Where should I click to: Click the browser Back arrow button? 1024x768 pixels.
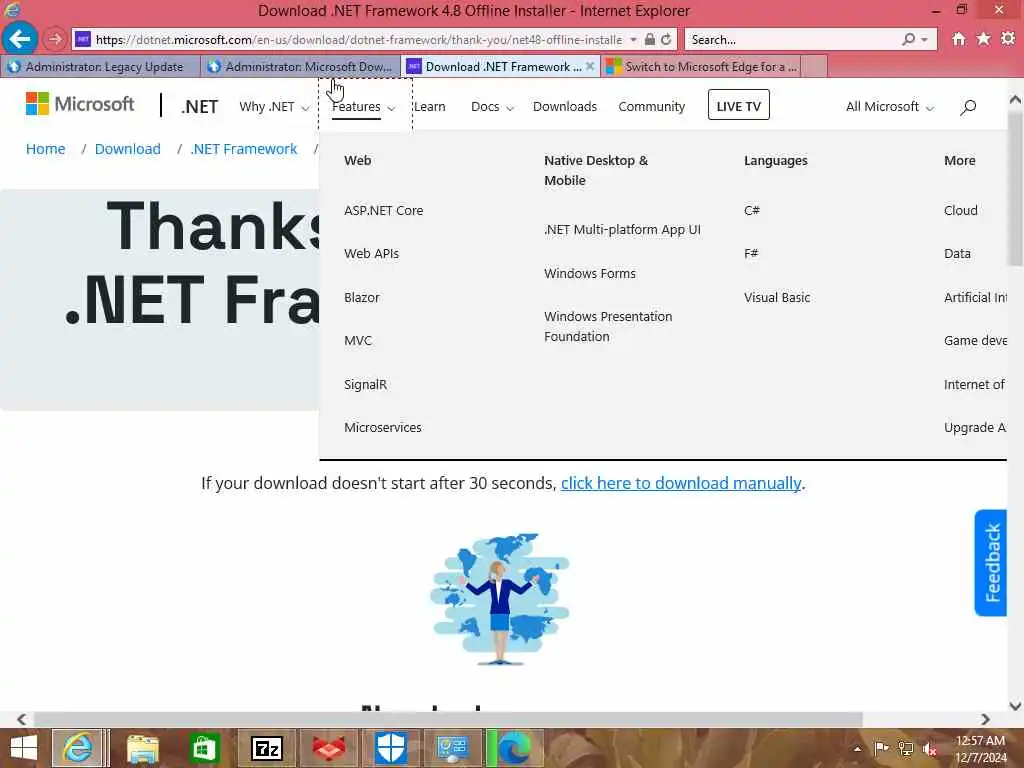(20, 39)
